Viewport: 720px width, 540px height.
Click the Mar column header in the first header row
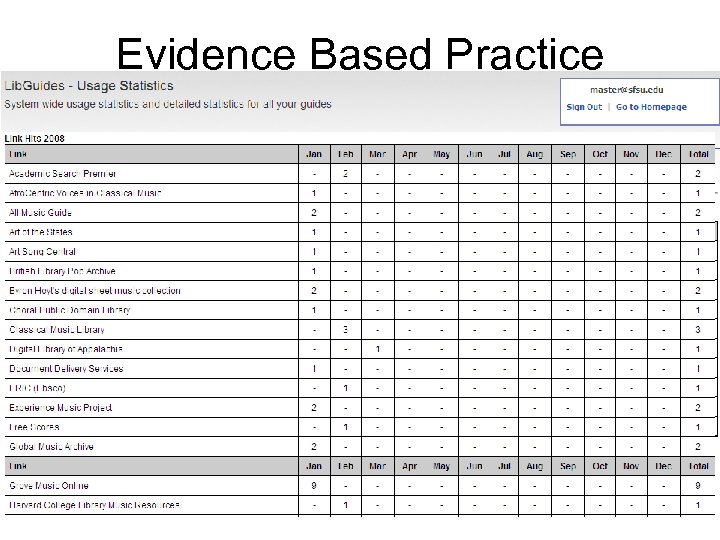pyautogui.click(x=377, y=154)
